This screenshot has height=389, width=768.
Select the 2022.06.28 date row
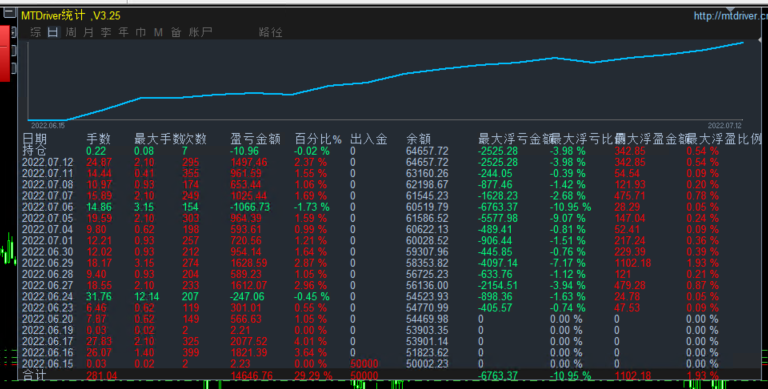tap(48, 274)
